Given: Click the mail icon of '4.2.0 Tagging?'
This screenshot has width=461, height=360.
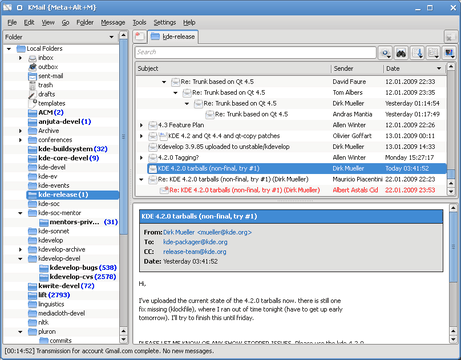Looking at the screenshot, I should click(x=153, y=158).
